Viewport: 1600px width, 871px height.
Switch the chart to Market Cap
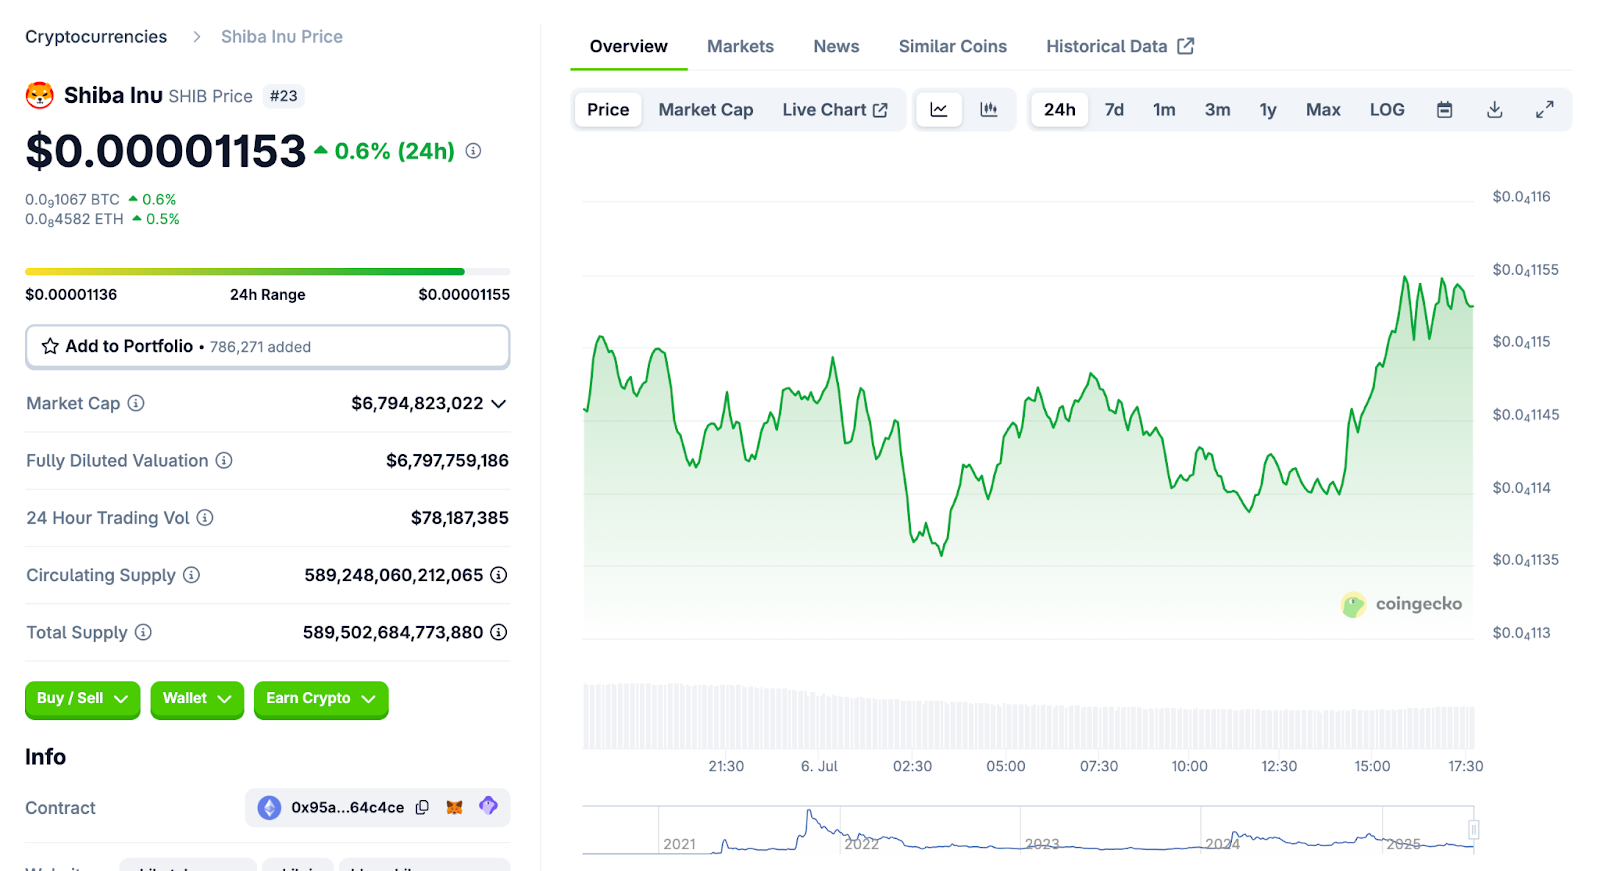pyautogui.click(x=705, y=110)
